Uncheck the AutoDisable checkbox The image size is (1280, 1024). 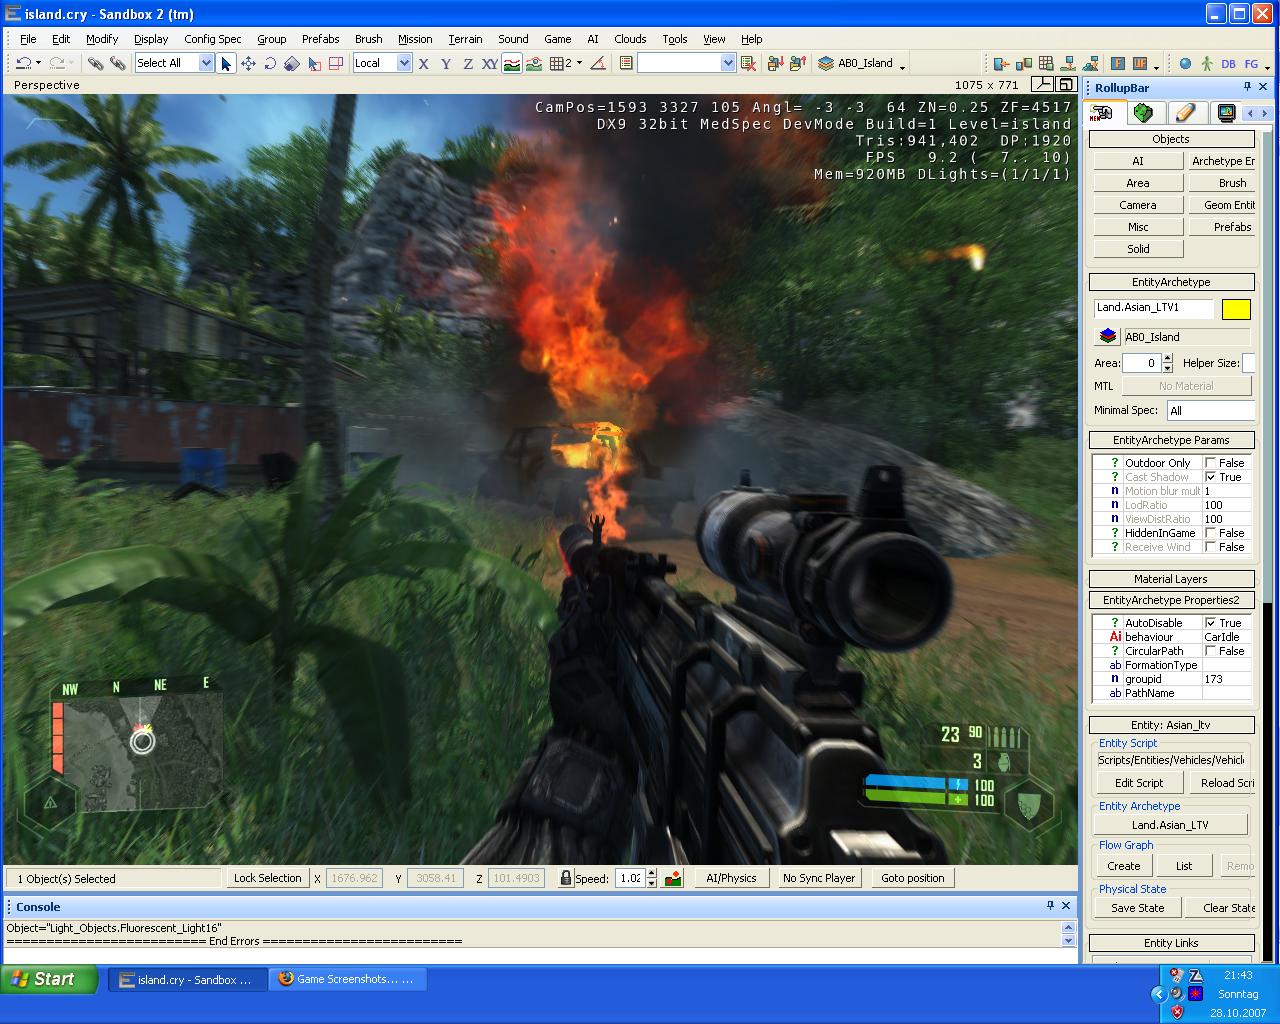pyautogui.click(x=1211, y=623)
